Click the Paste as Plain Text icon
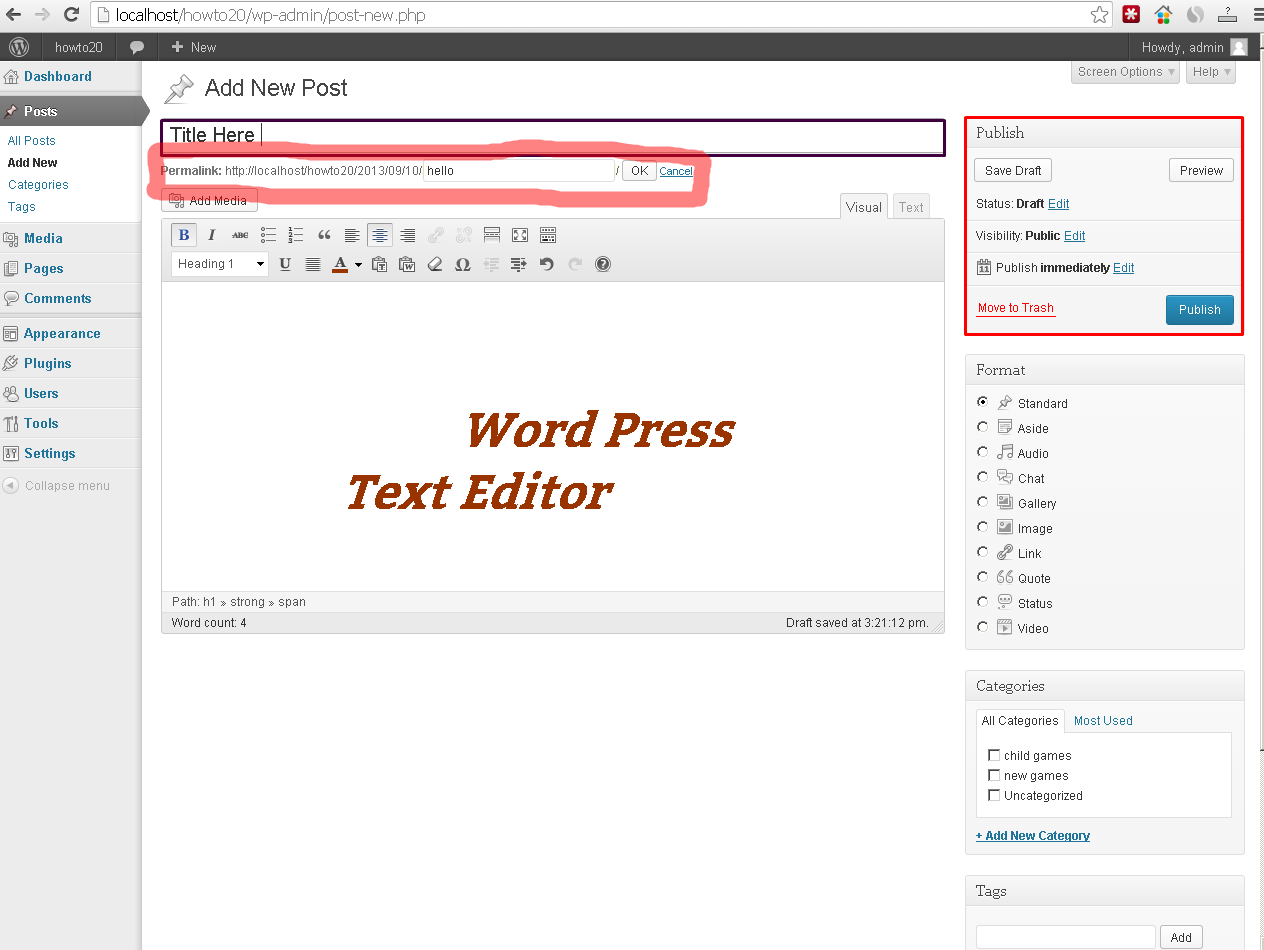 (x=379, y=264)
